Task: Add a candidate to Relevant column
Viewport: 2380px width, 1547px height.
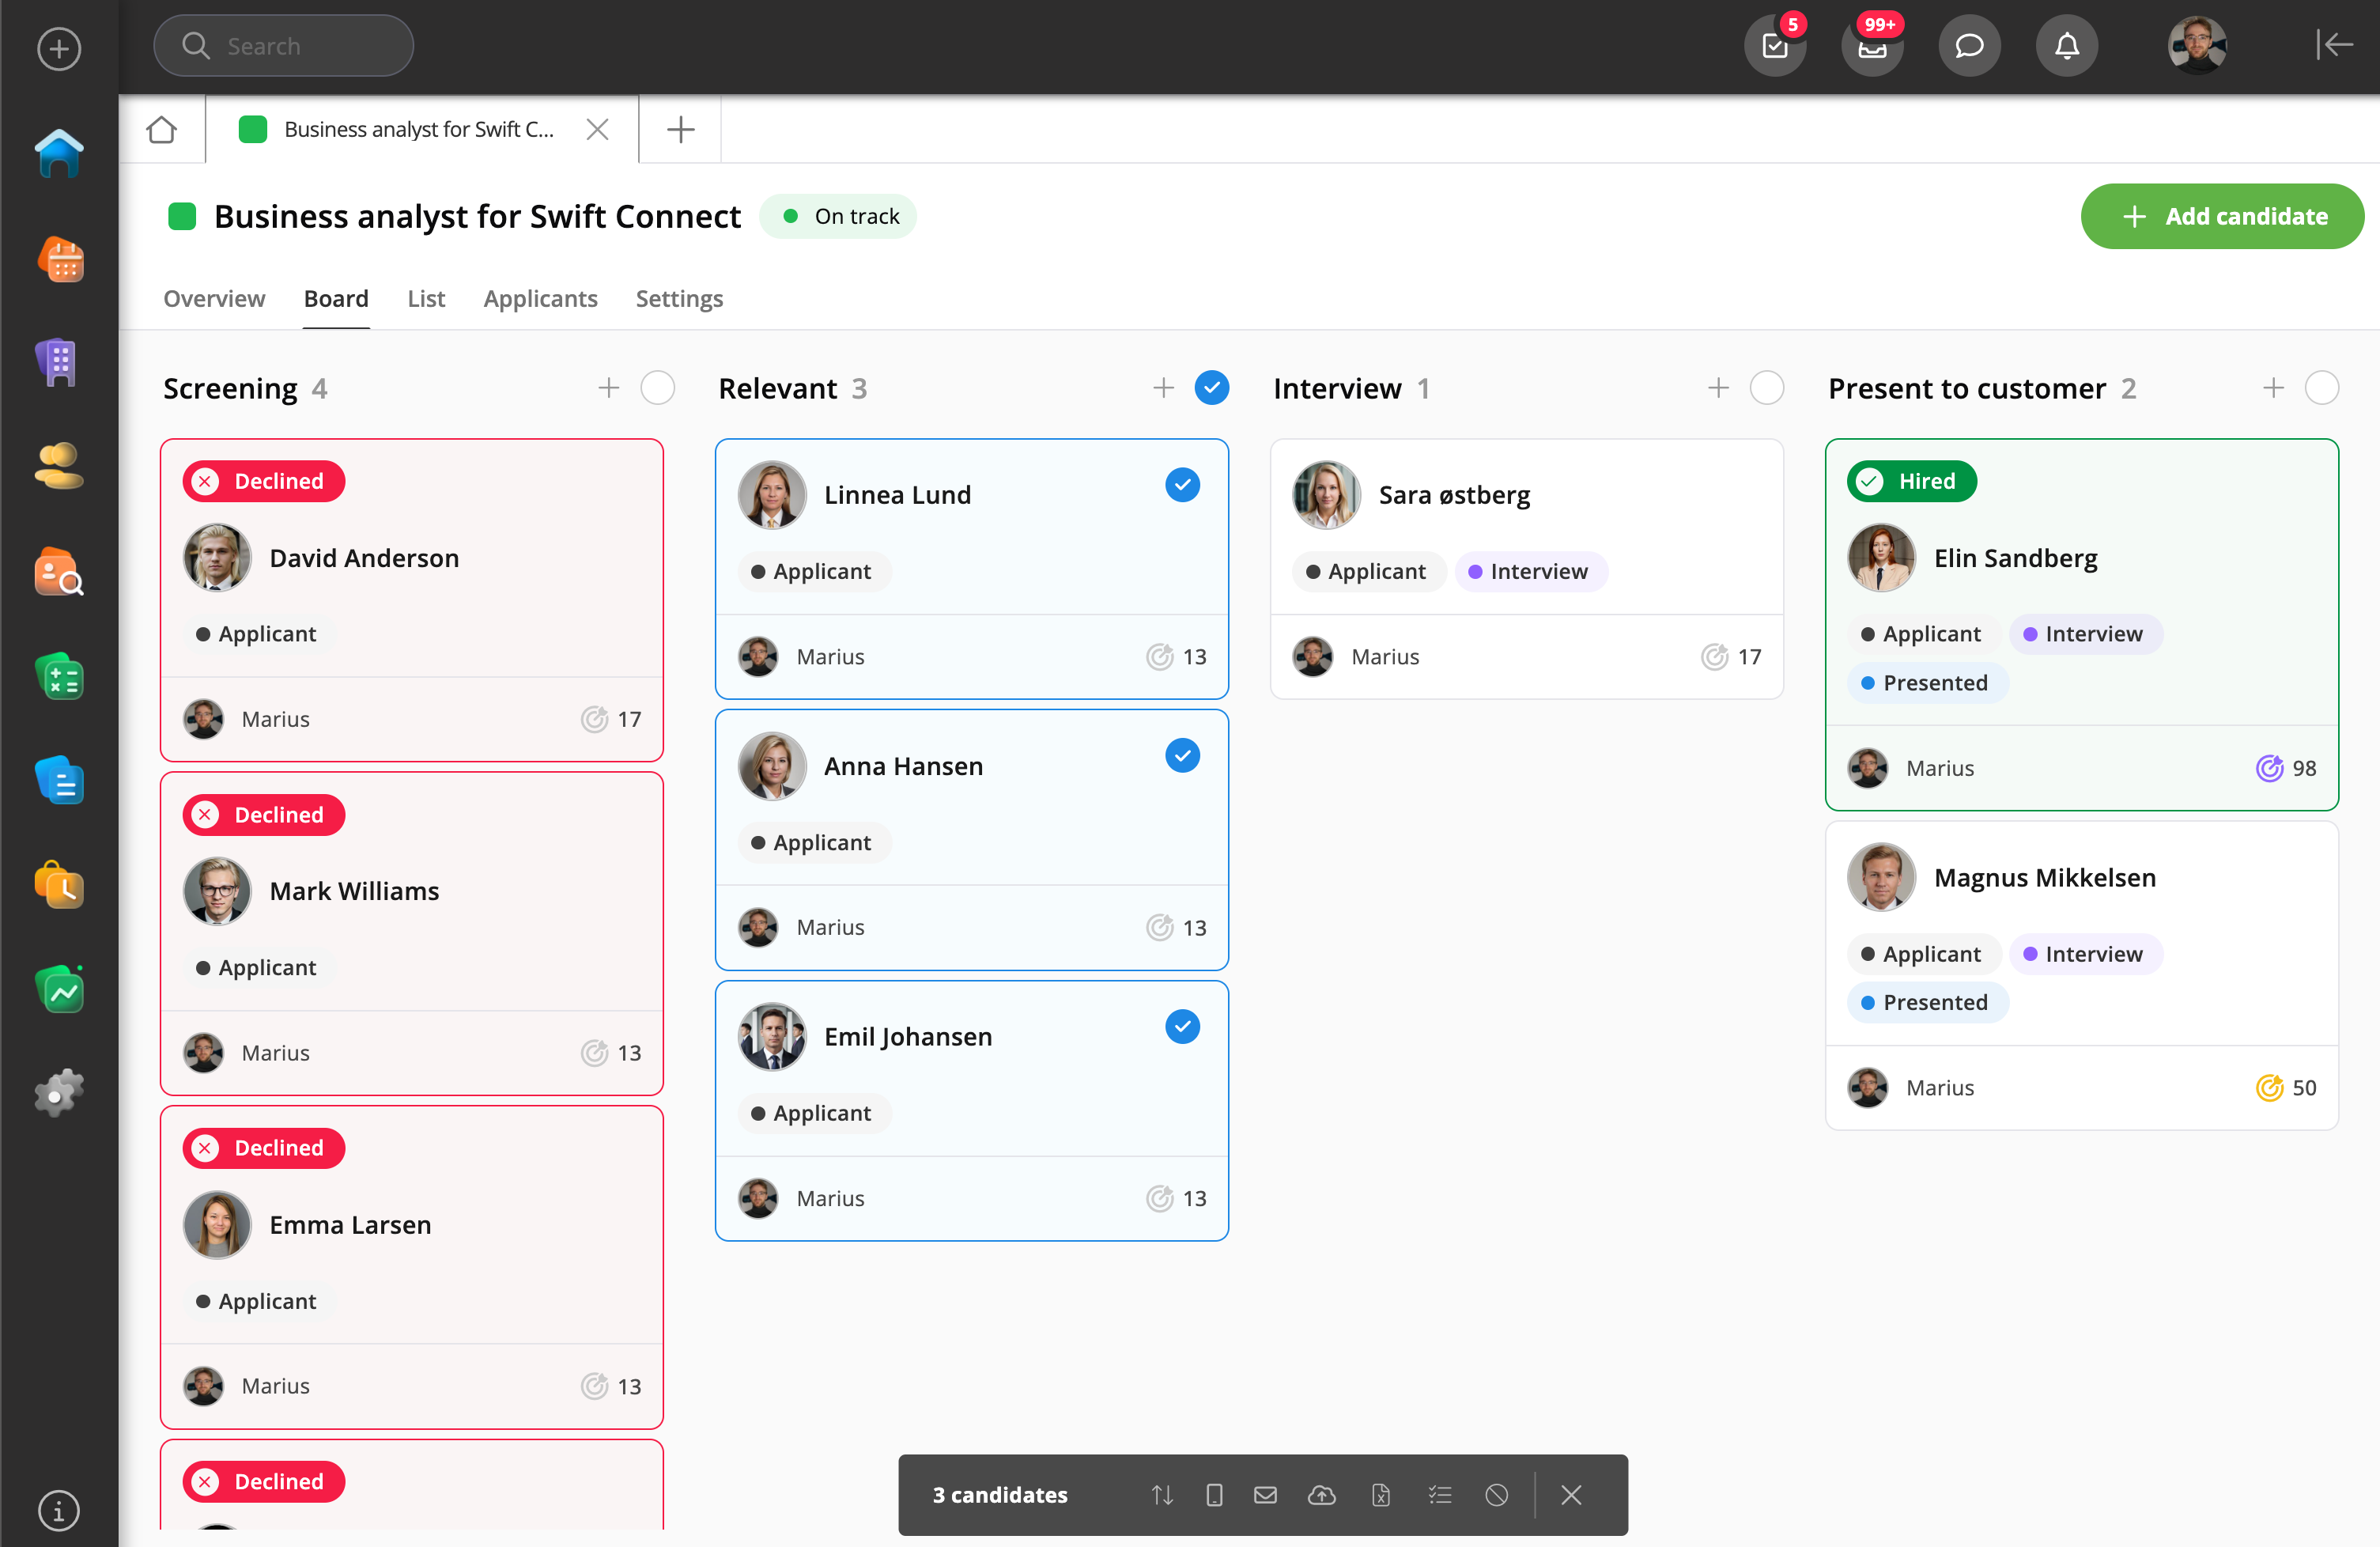Action: 1163,388
